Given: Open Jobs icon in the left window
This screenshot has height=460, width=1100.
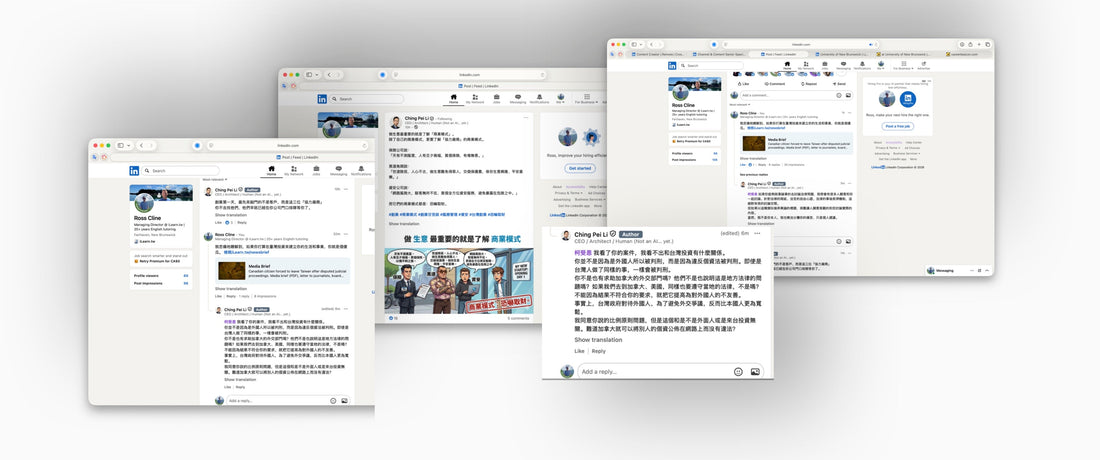Looking at the screenshot, I should [316, 170].
